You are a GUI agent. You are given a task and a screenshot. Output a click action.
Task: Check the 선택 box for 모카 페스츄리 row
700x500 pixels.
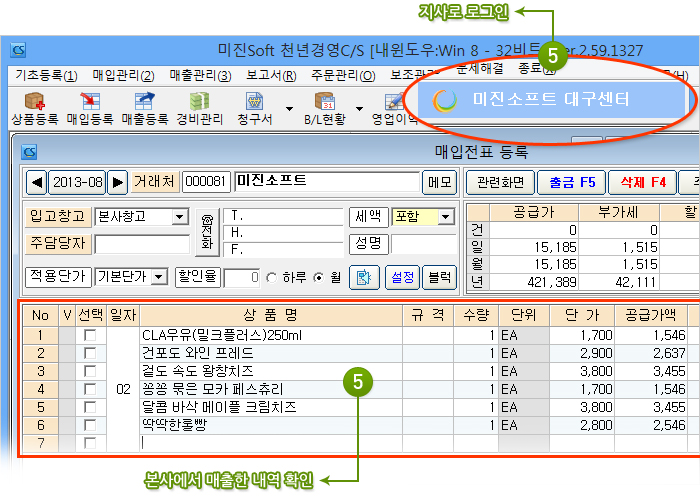(90, 389)
